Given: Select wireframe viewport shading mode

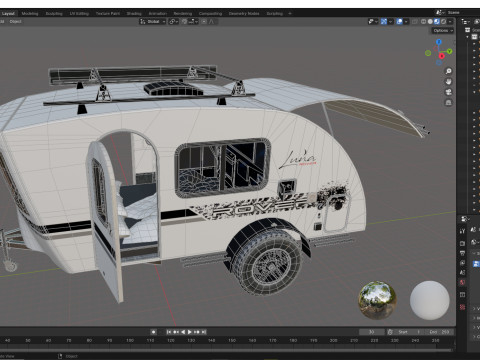Looking at the screenshot, I should tap(423, 21).
